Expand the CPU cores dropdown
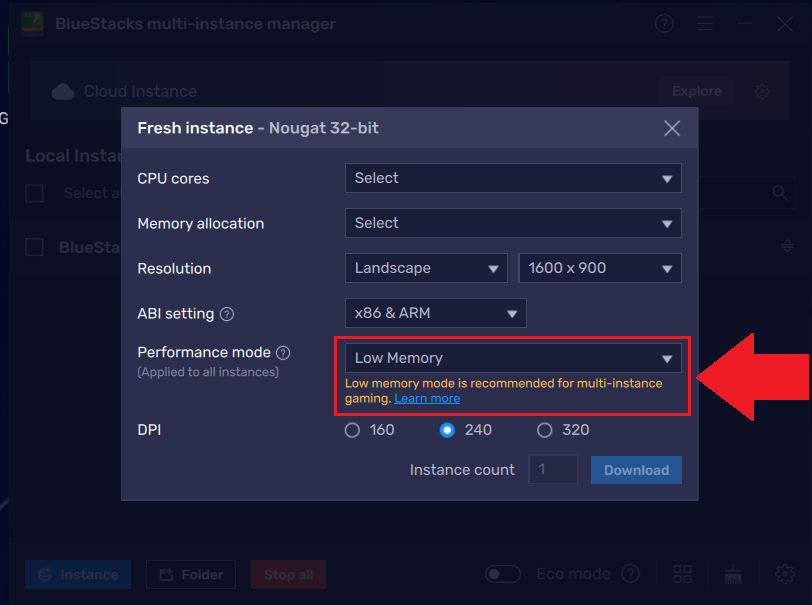812x605 pixels. pyautogui.click(x=513, y=178)
